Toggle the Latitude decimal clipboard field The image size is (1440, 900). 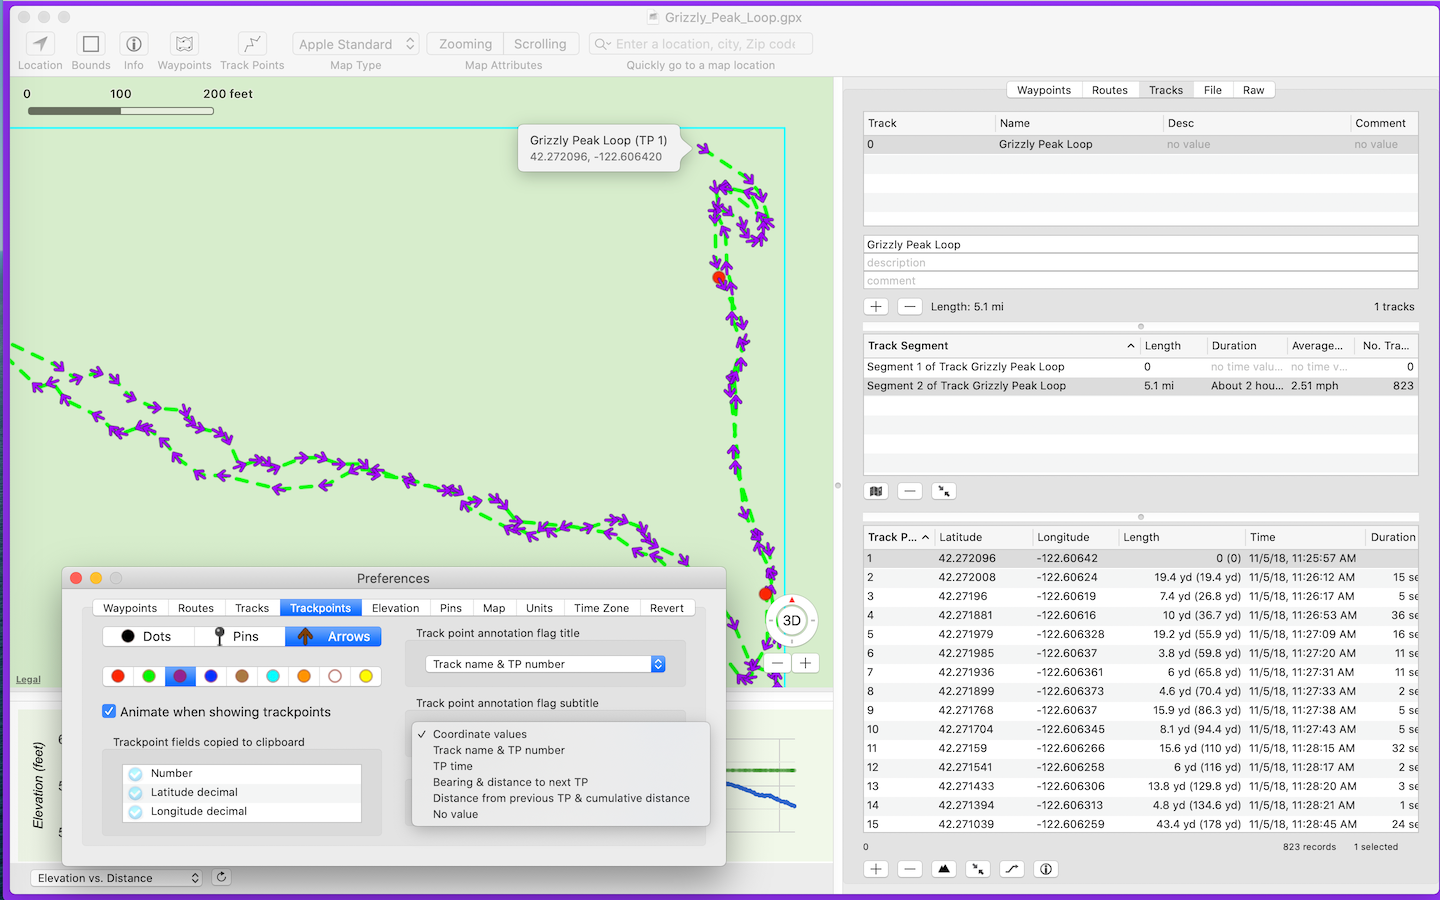click(135, 791)
